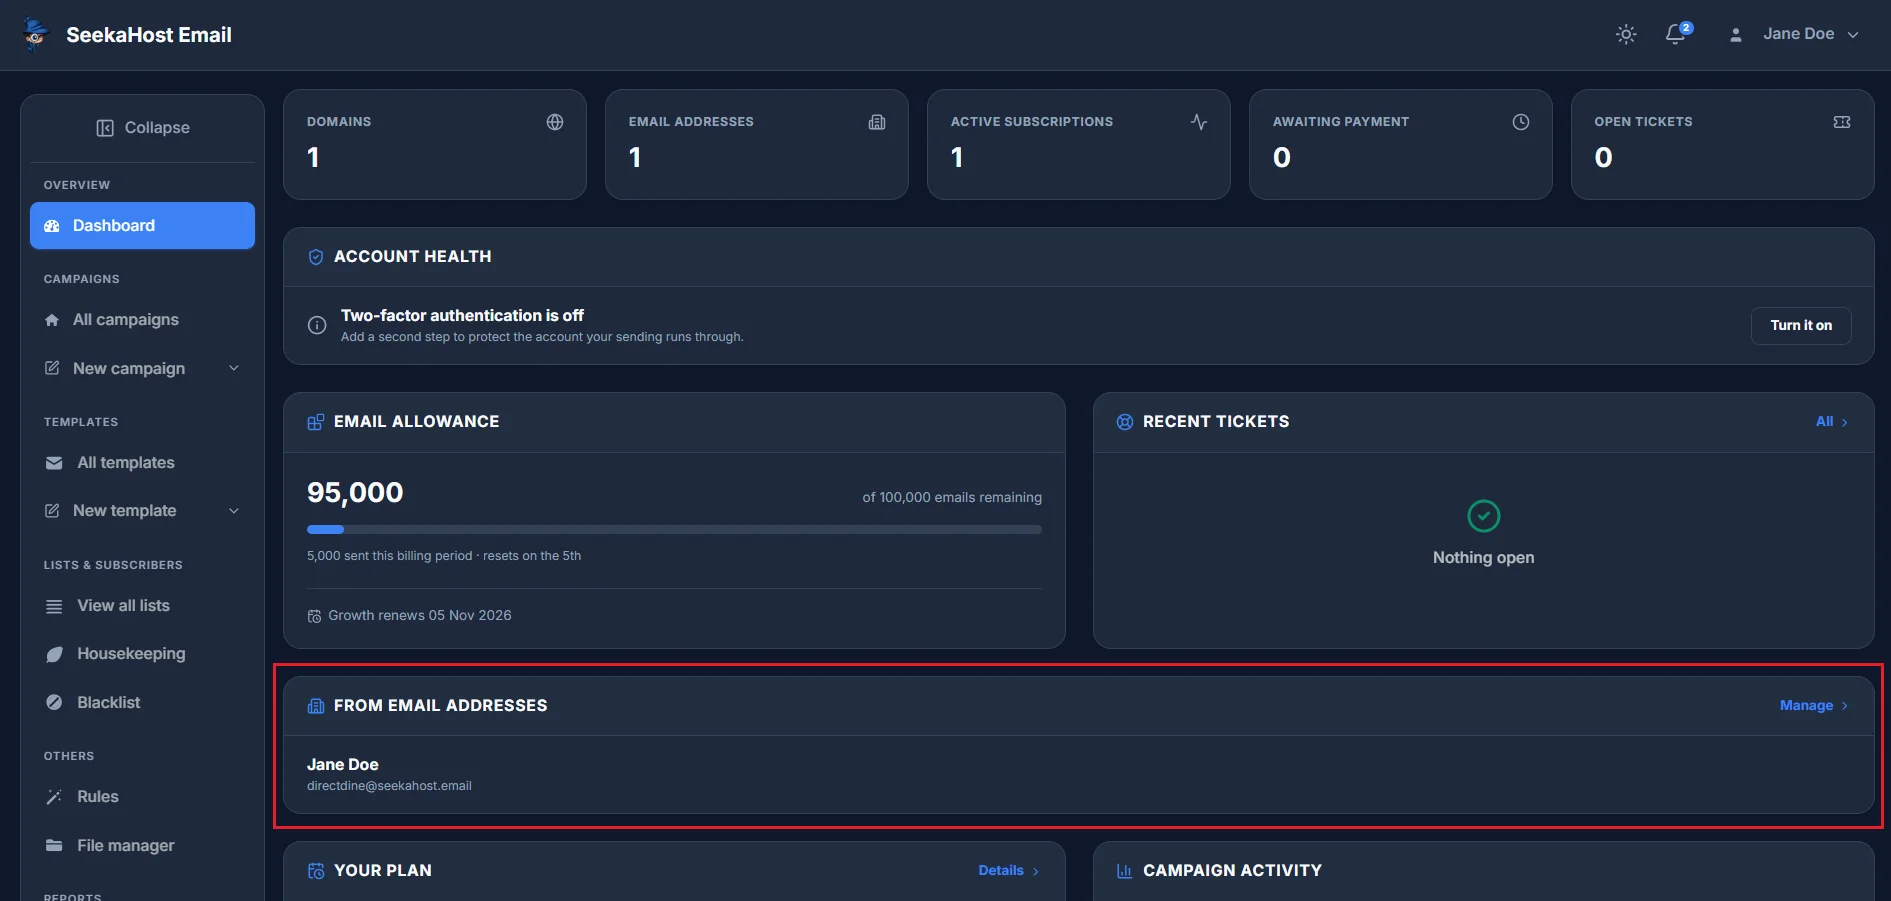The image size is (1891, 901).
Task: Click the Your Plan calendar icon
Action: tap(316, 871)
